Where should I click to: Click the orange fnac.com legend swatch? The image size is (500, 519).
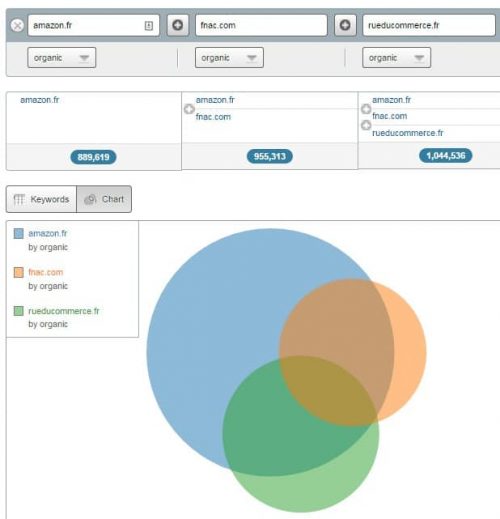pyautogui.click(x=19, y=272)
